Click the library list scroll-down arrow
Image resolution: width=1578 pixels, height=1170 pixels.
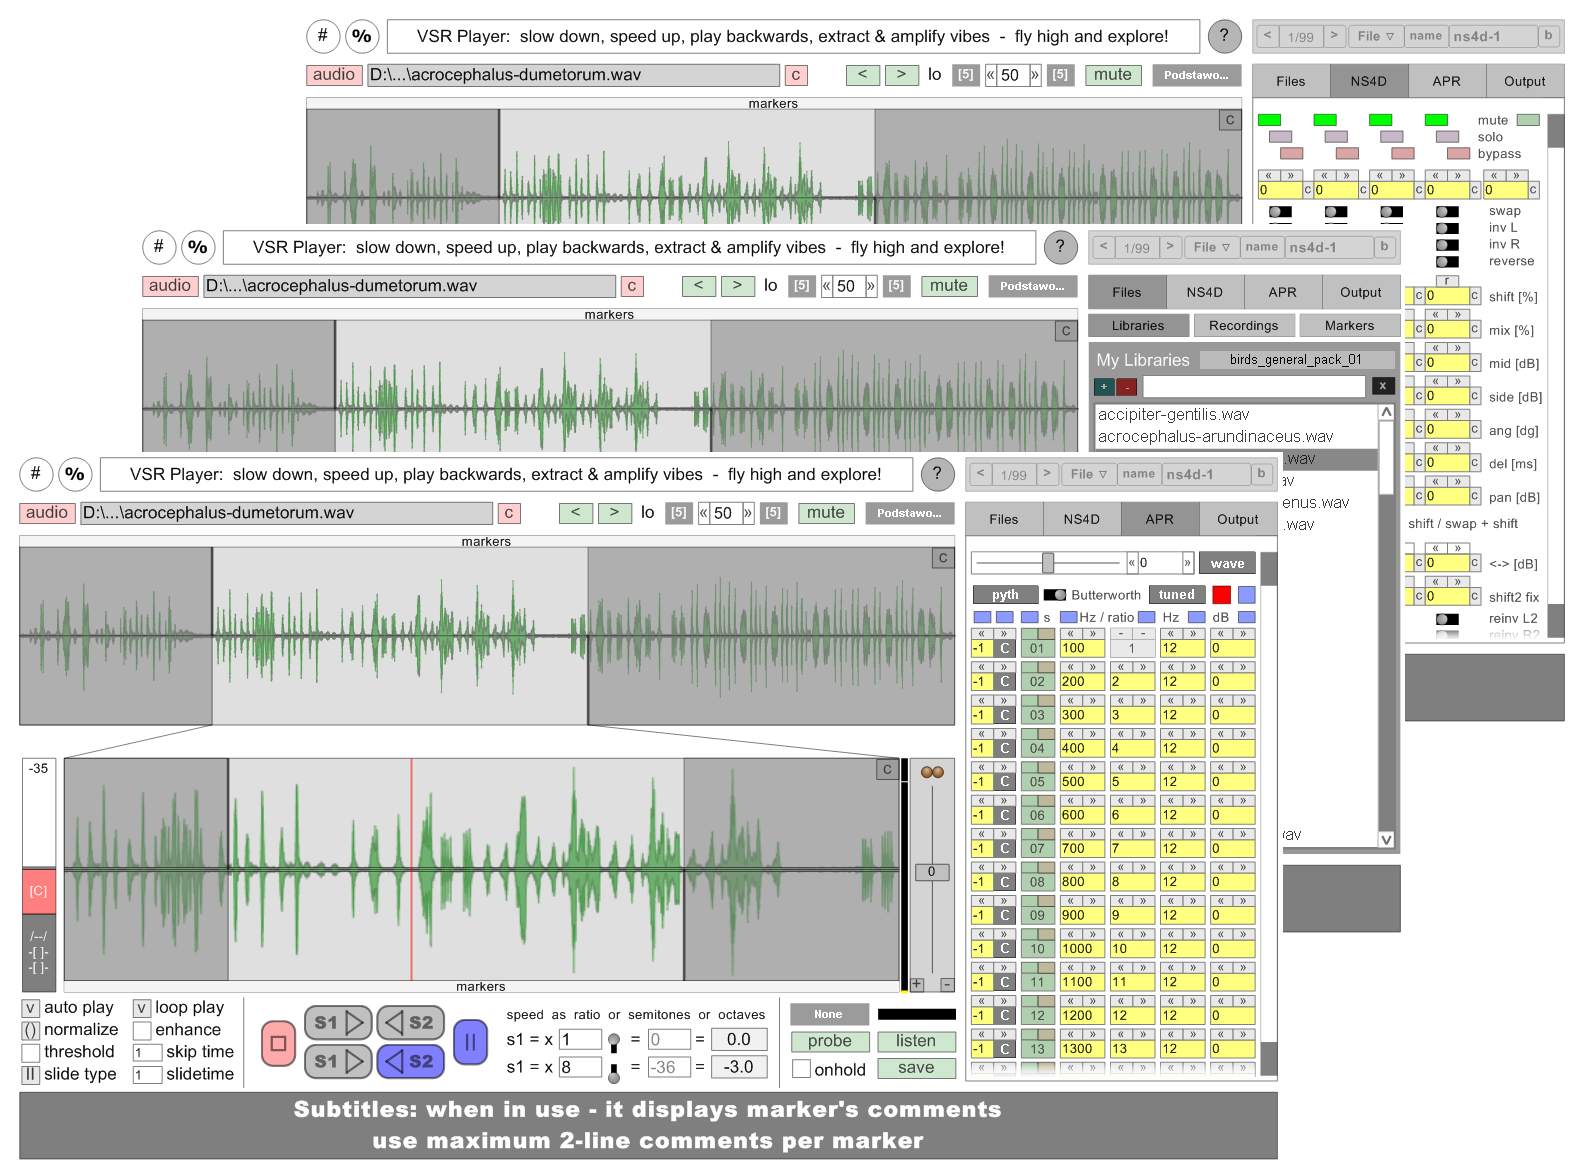1386,839
